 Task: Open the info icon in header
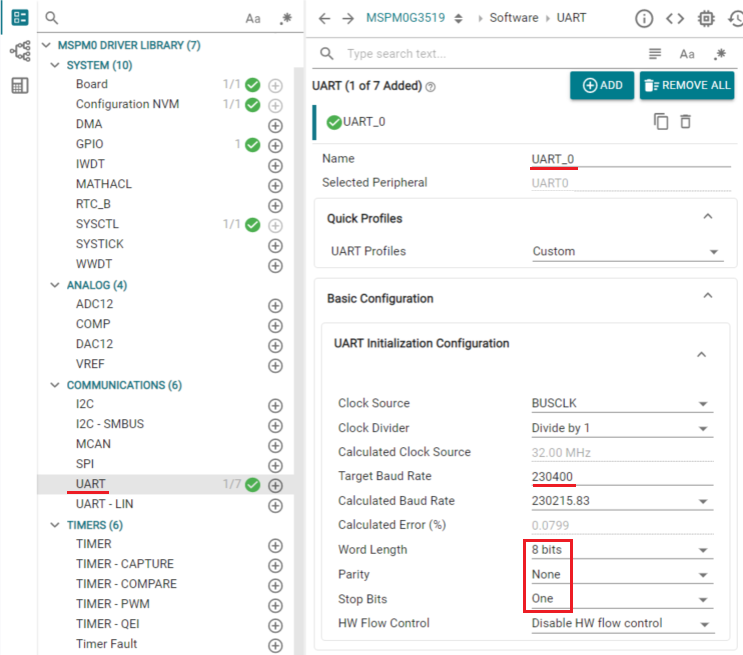[644, 18]
